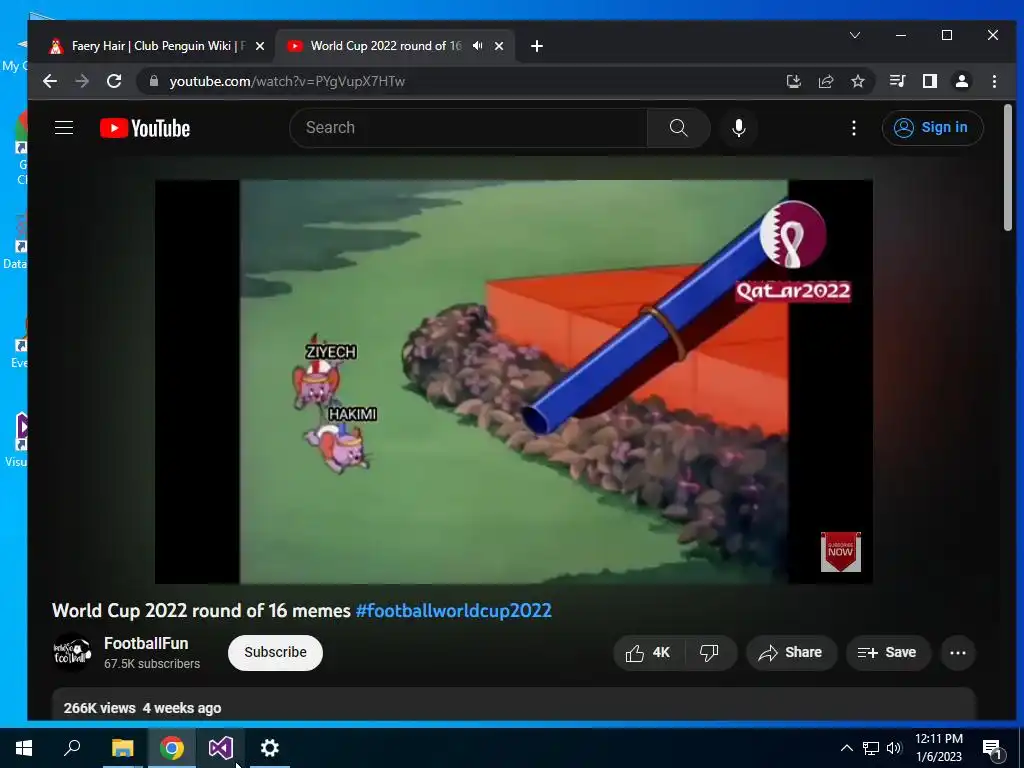Dislike the video with thumbs down
The image size is (1024, 768).
click(x=709, y=652)
